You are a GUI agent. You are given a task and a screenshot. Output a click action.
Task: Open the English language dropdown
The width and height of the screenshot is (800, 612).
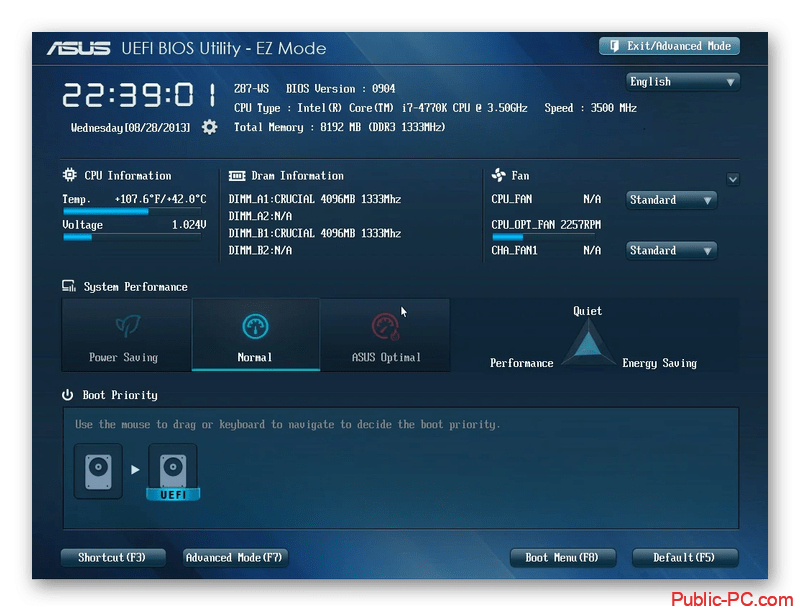[x=683, y=82]
